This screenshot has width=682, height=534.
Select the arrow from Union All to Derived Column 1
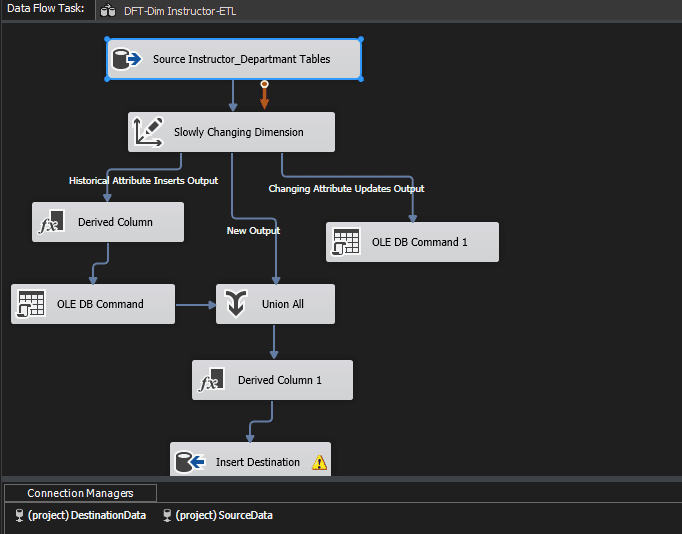(x=274, y=342)
